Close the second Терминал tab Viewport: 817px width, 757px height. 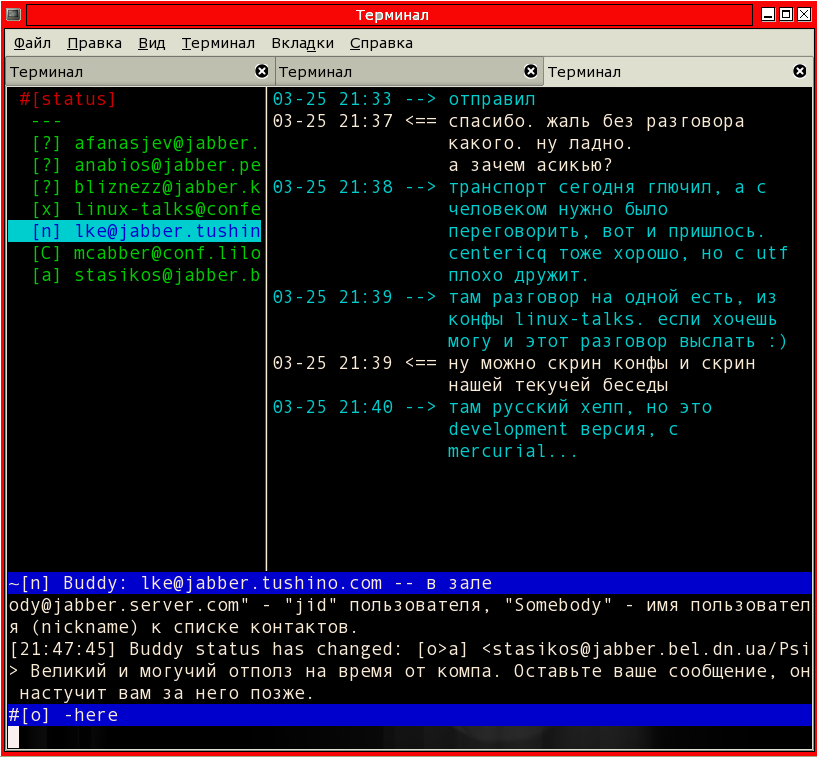pyautogui.click(x=531, y=71)
